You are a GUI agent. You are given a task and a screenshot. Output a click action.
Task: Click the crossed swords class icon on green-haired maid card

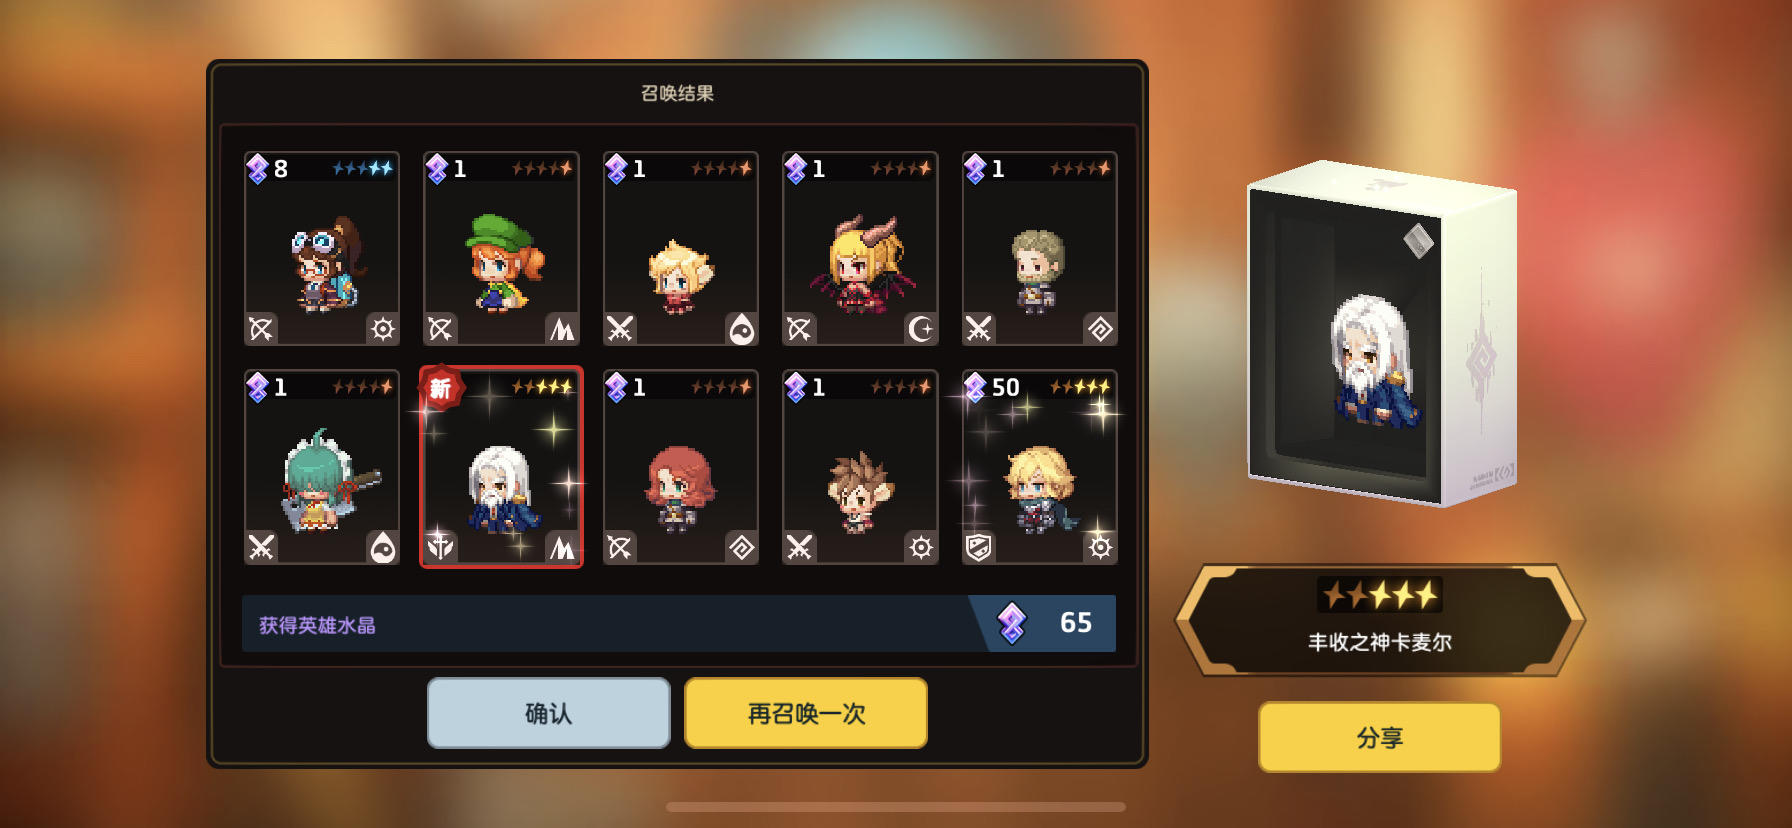(x=261, y=547)
